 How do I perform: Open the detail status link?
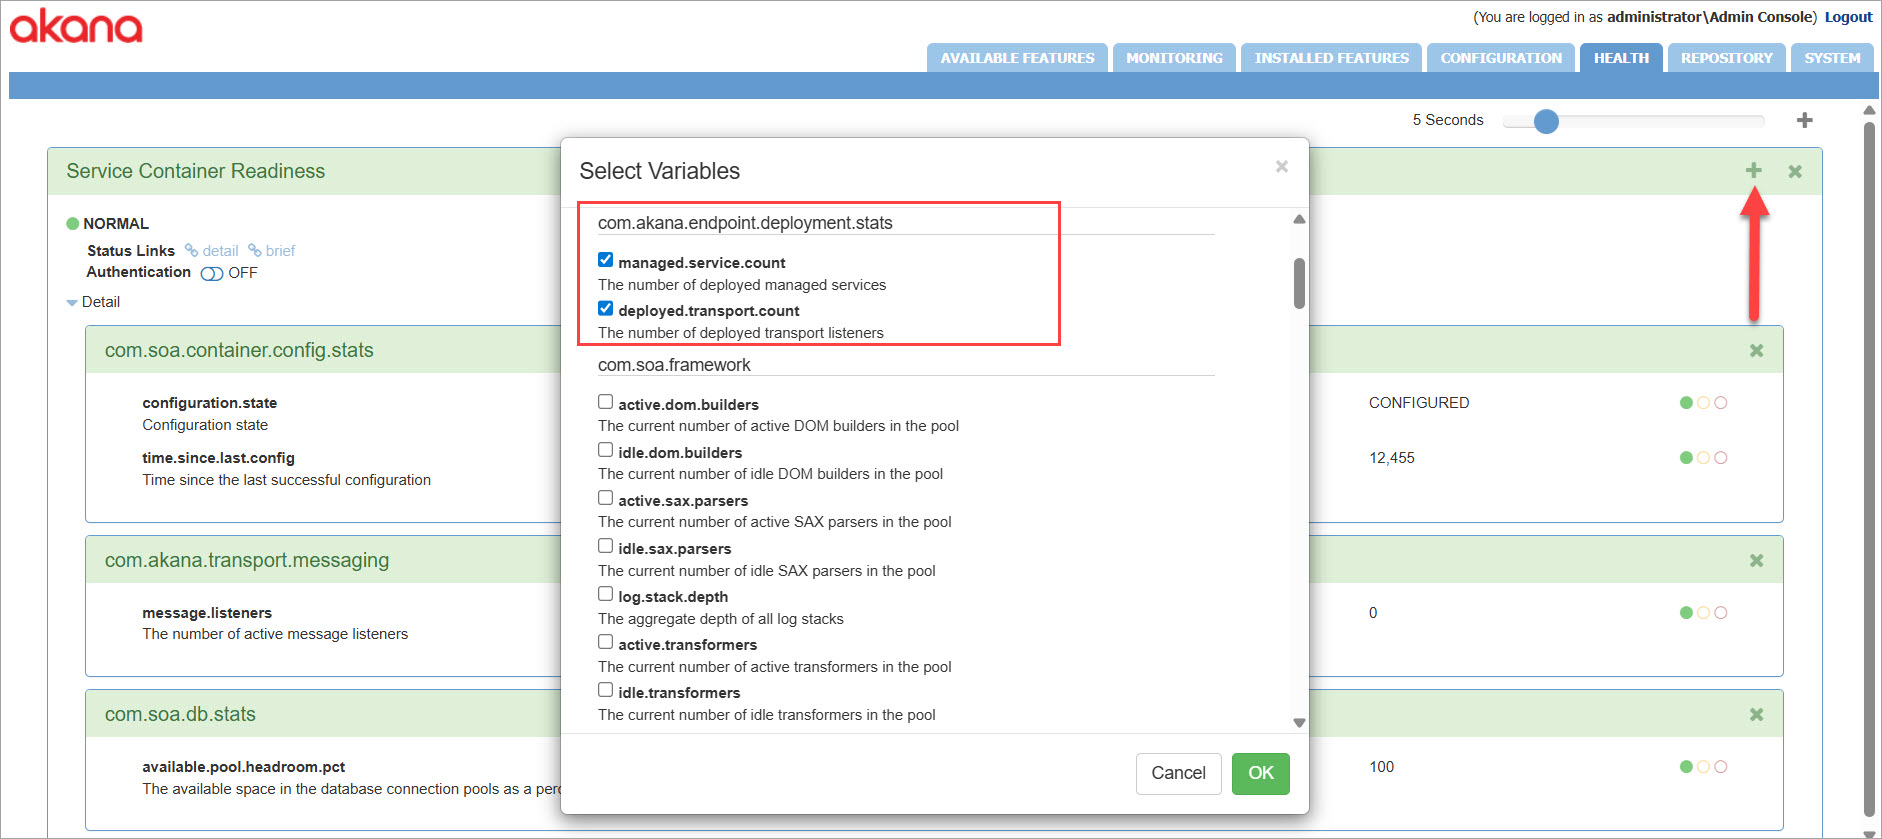click(219, 251)
